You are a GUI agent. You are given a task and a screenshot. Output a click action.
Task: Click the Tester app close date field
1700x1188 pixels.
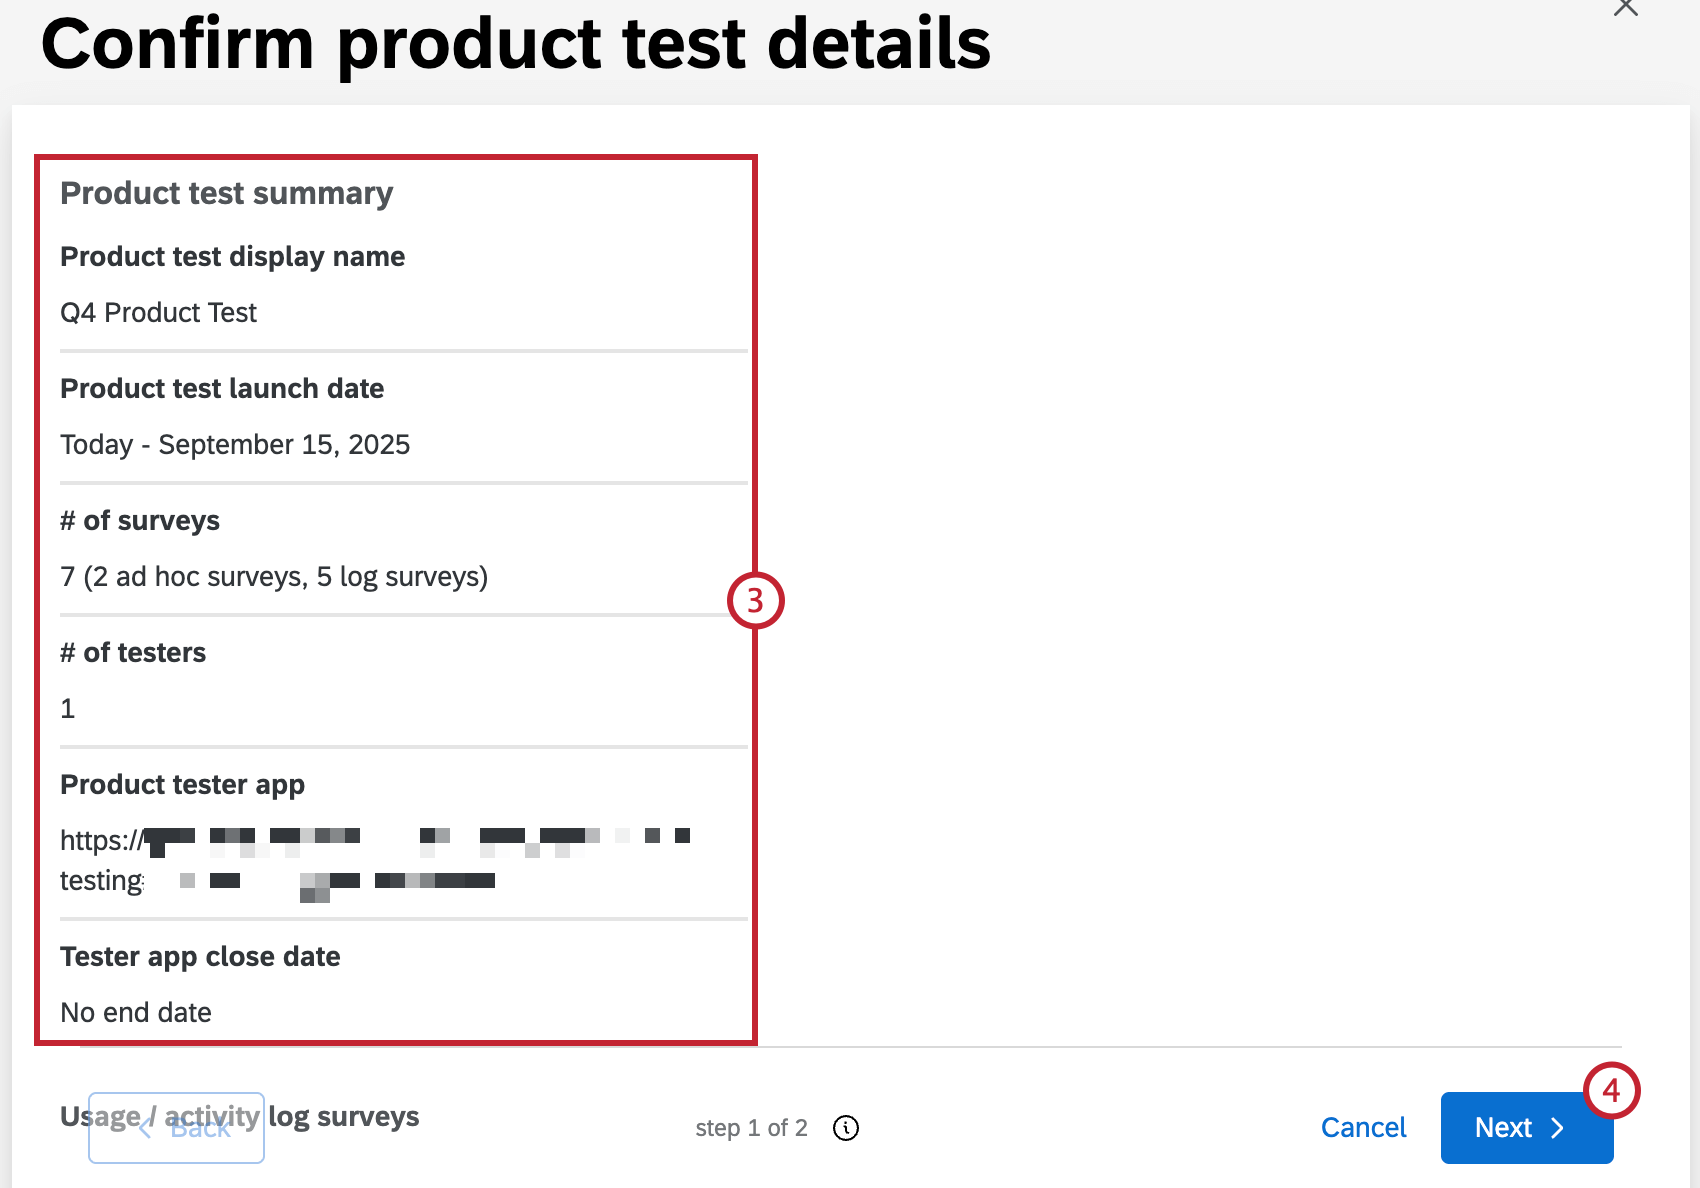point(200,956)
